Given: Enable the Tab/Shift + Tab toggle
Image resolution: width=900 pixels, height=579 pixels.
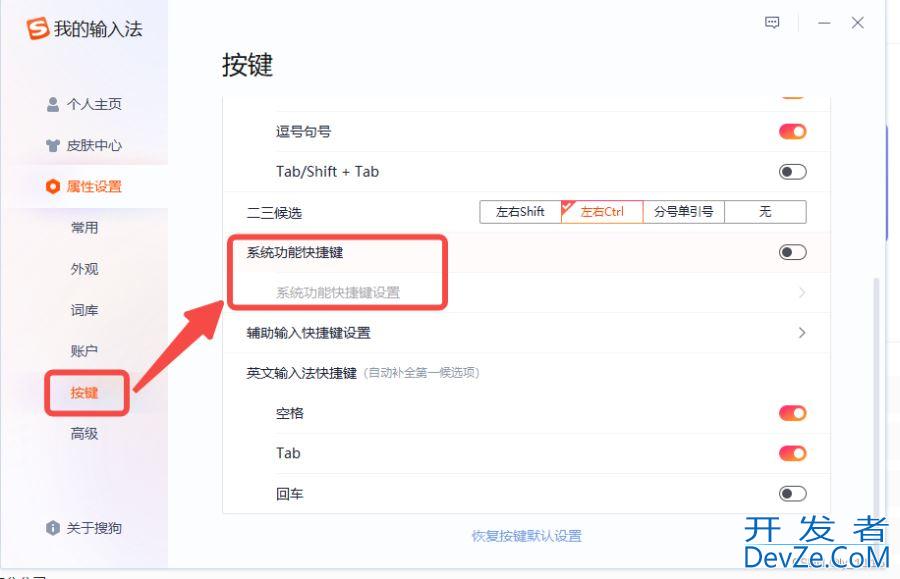Looking at the screenshot, I should click(793, 172).
